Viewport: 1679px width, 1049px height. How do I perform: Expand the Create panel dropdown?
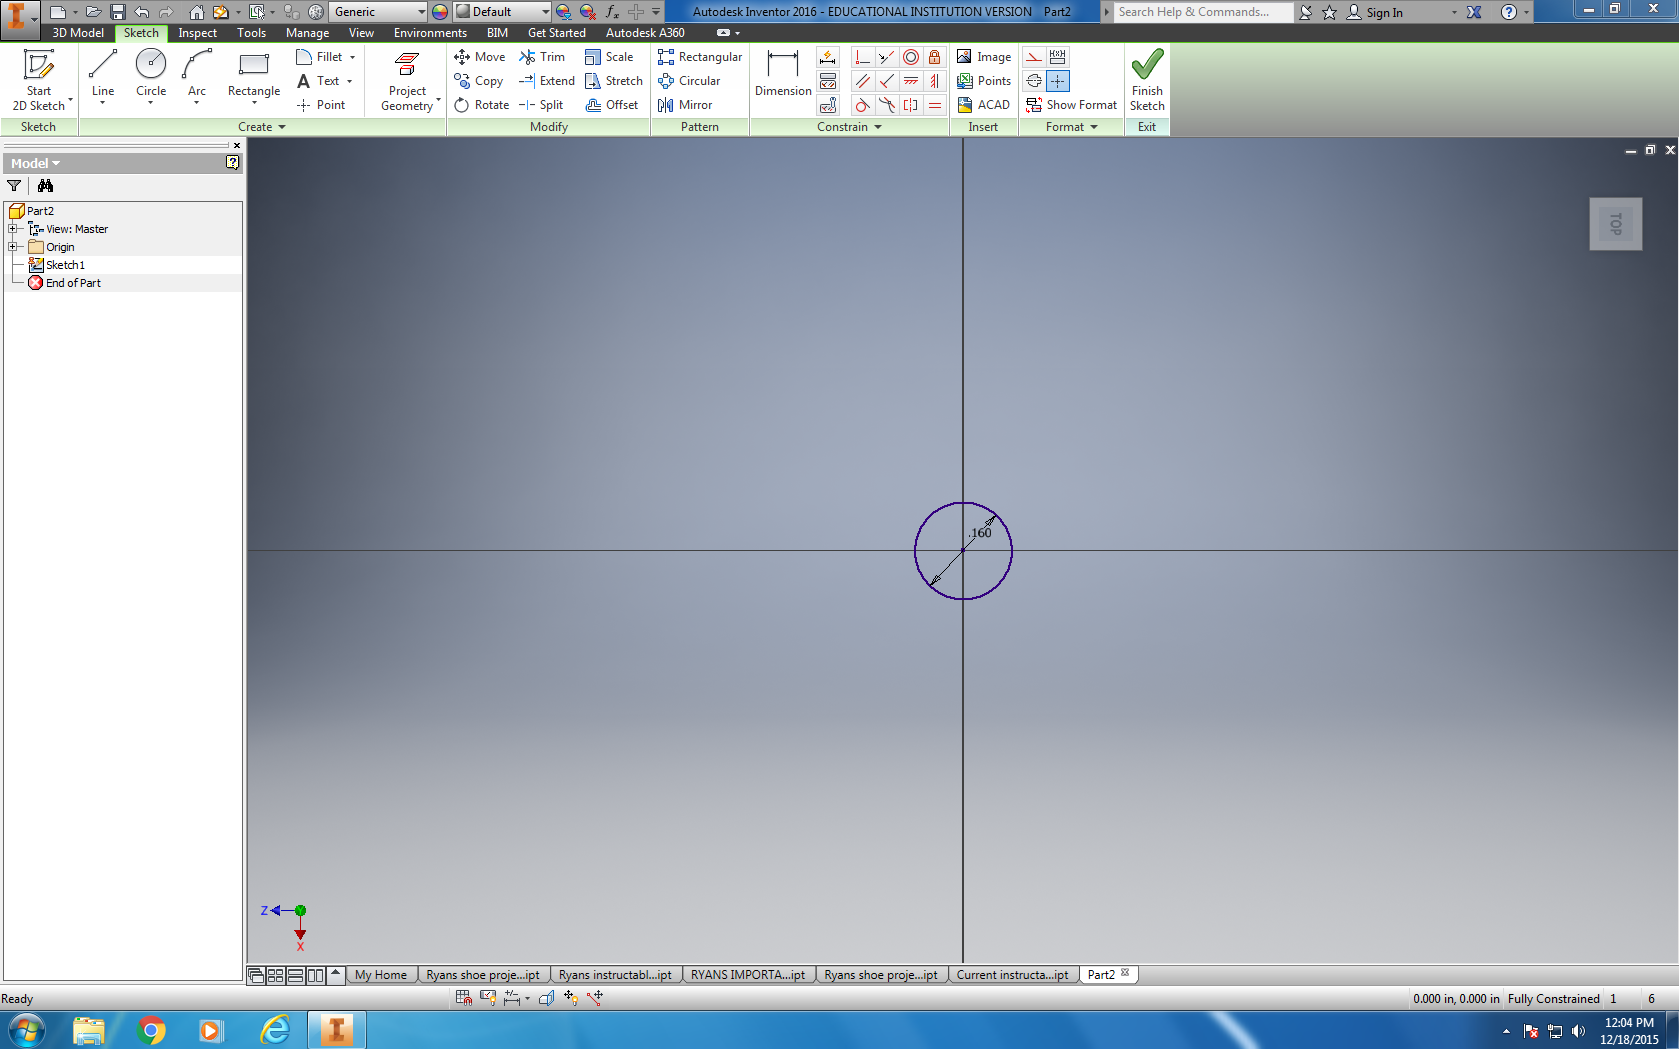pyautogui.click(x=262, y=127)
